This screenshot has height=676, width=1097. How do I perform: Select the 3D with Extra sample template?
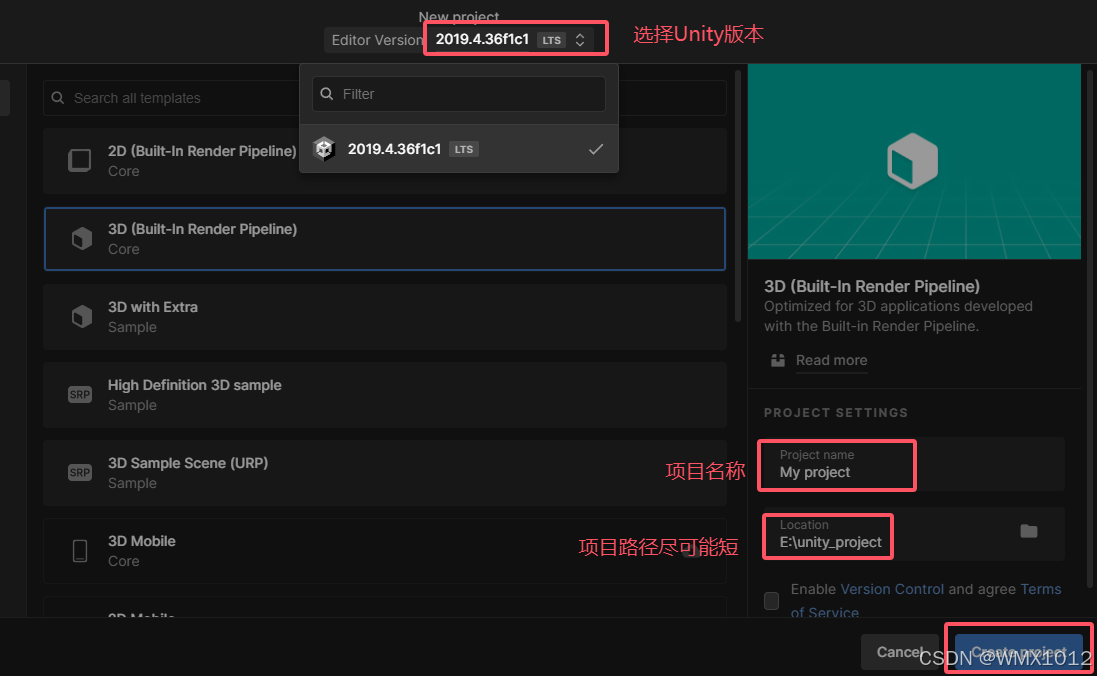(x=385, y=317)
